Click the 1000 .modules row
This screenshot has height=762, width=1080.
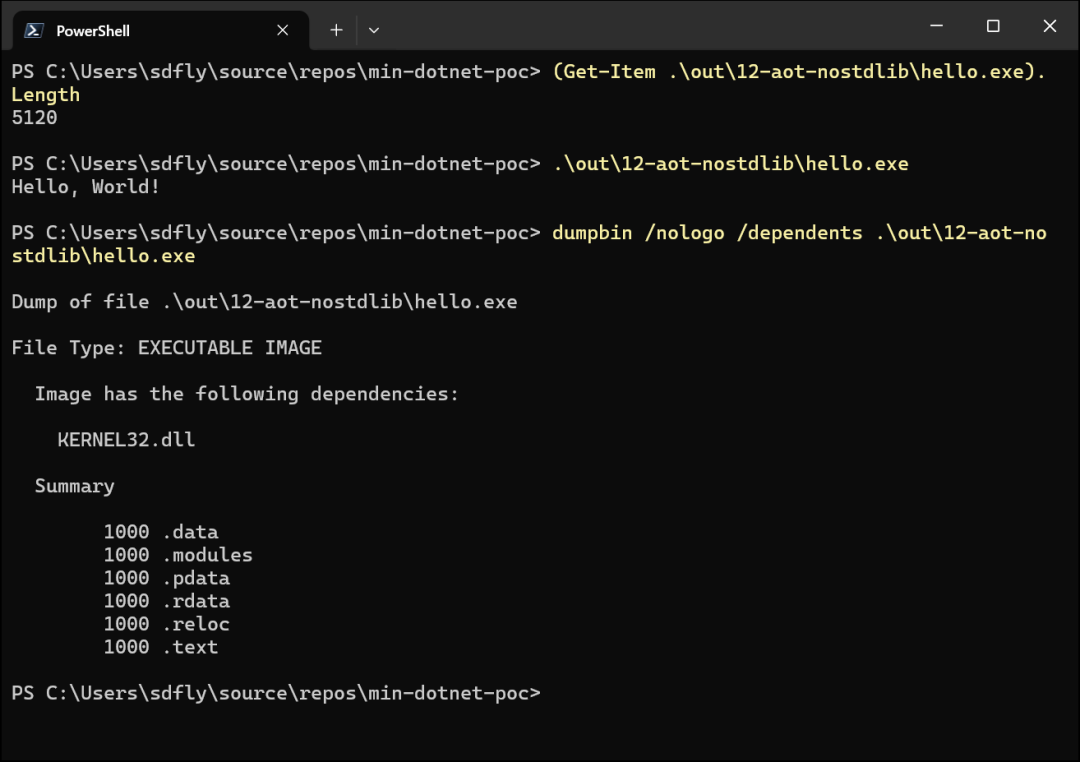tap(178, 555)
